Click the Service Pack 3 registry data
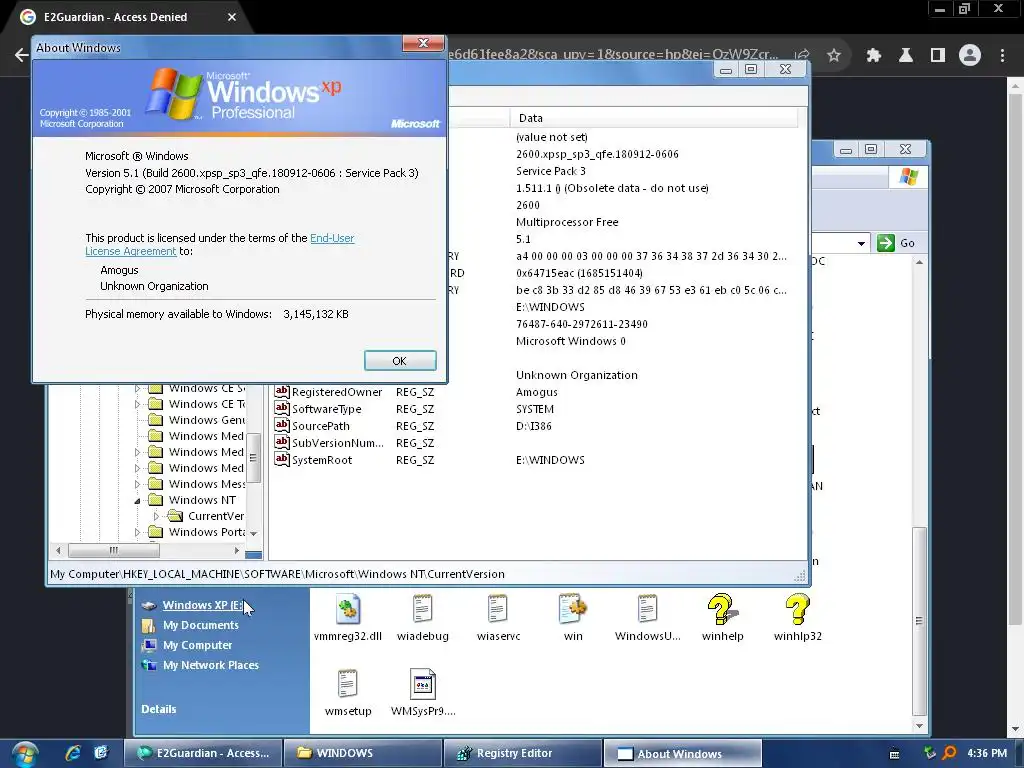The height and width of the screenshot is (768, 1024). click(x=551, y=171)
